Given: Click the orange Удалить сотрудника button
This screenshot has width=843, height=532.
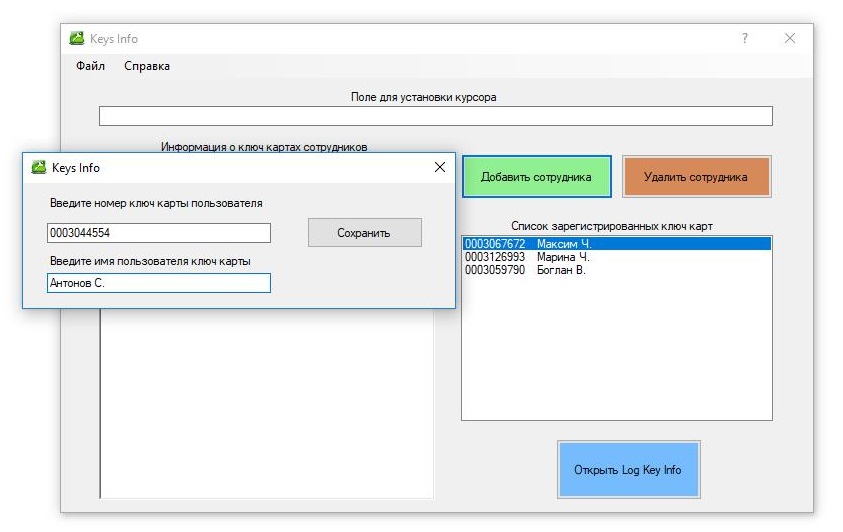Looking at the screenshot, I should (696, 177).
